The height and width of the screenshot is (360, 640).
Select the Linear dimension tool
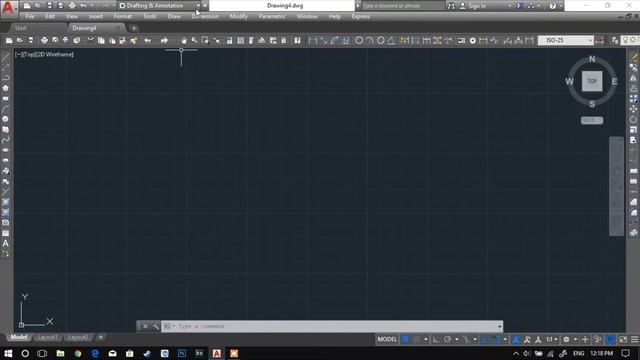(x=313, y=40)
